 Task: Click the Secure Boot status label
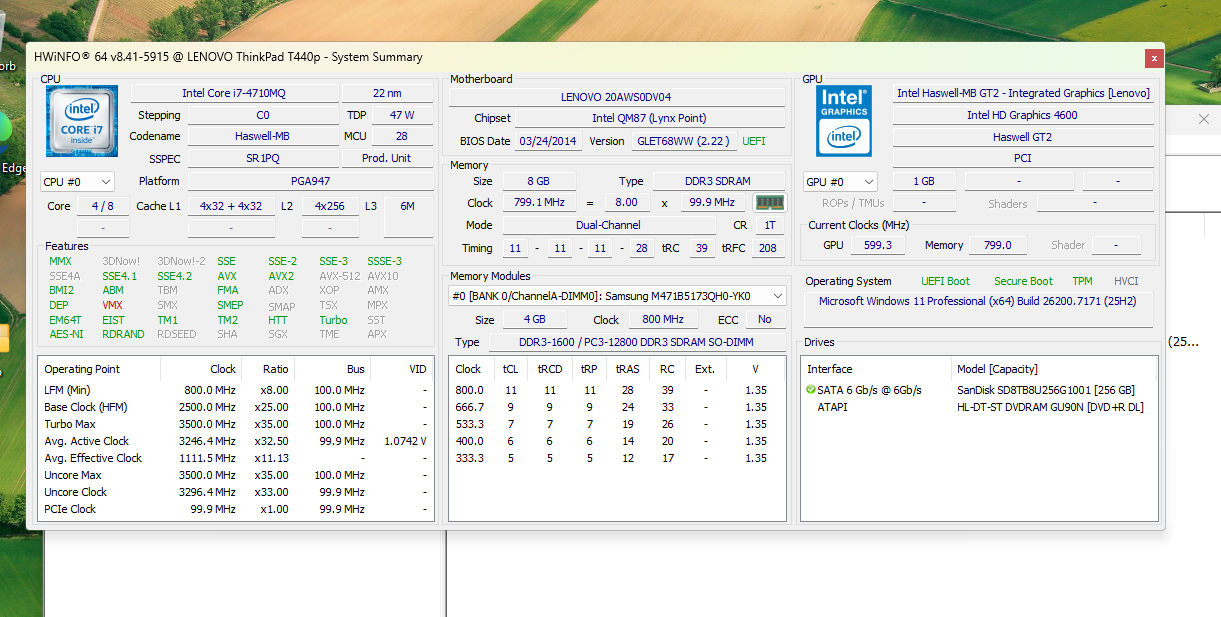point(1023,281)
